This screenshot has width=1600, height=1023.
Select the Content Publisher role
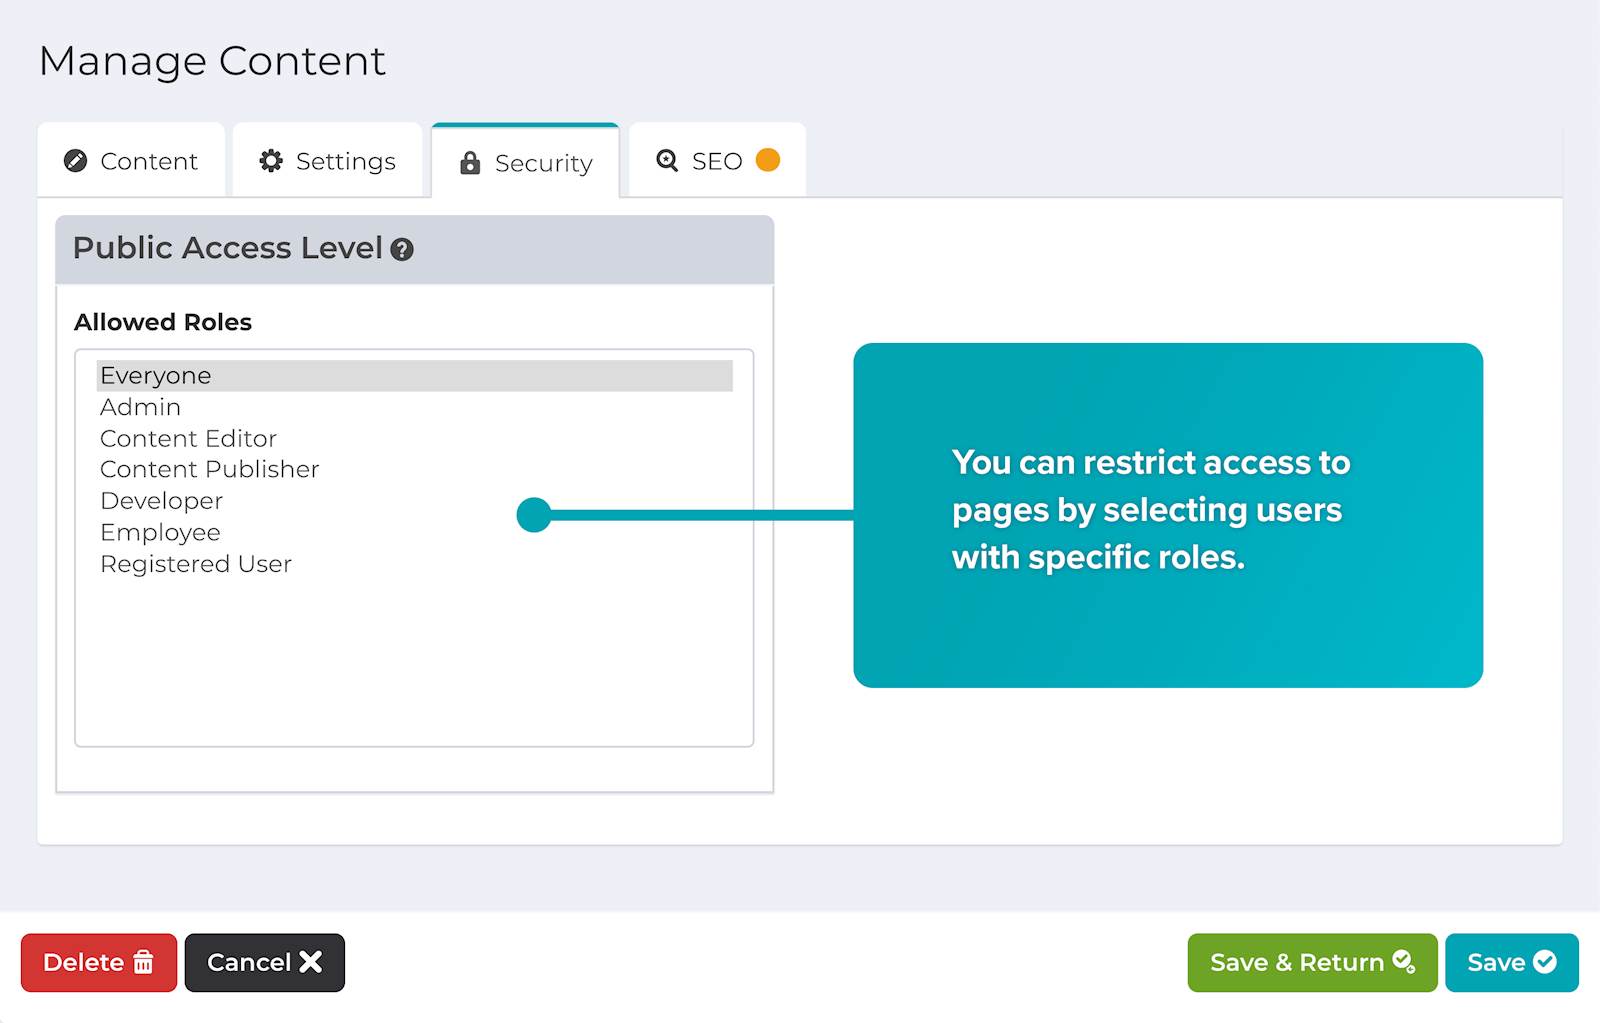click(415, 469)
